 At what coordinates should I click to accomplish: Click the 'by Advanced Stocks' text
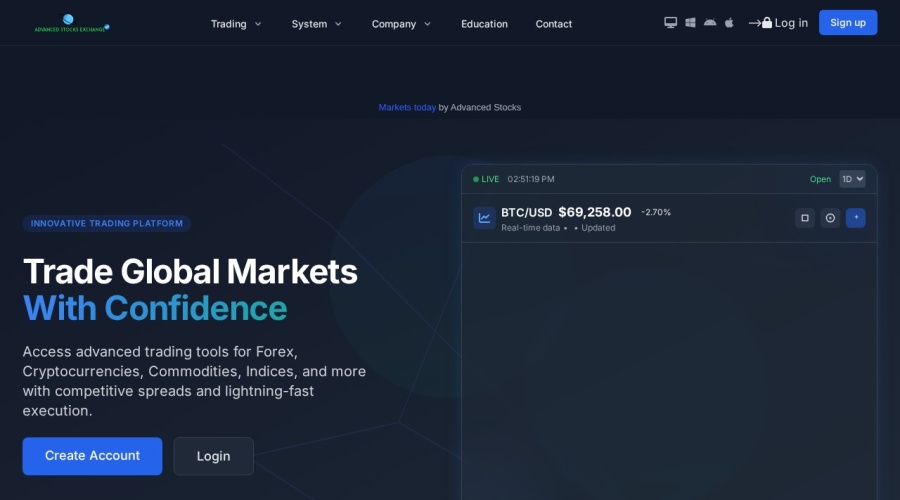click(480, 107)
